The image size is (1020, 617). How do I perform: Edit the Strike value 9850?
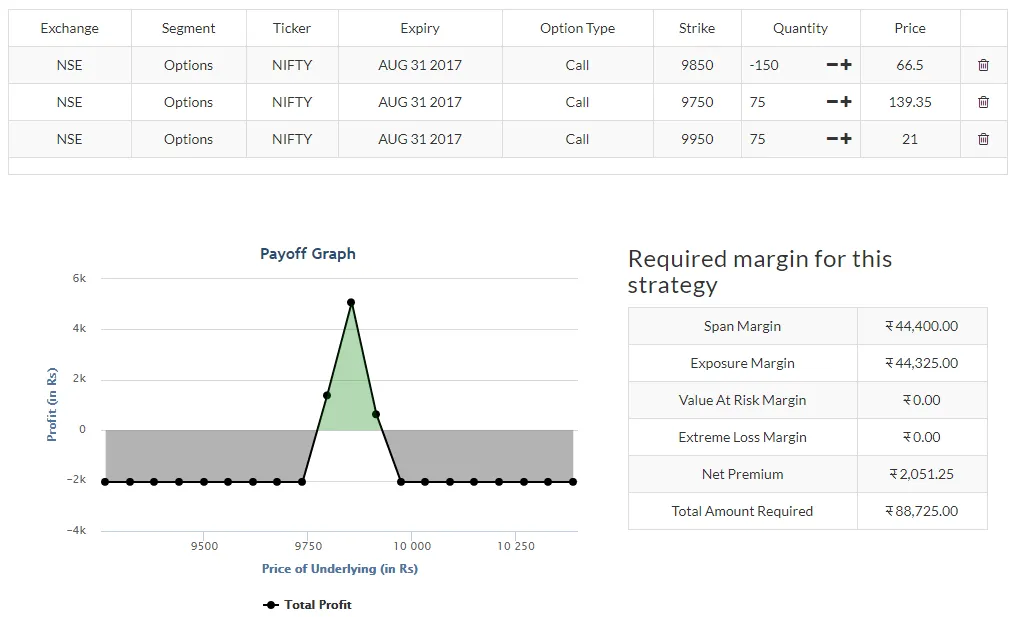pyautogui.click(x=697, y=64)
